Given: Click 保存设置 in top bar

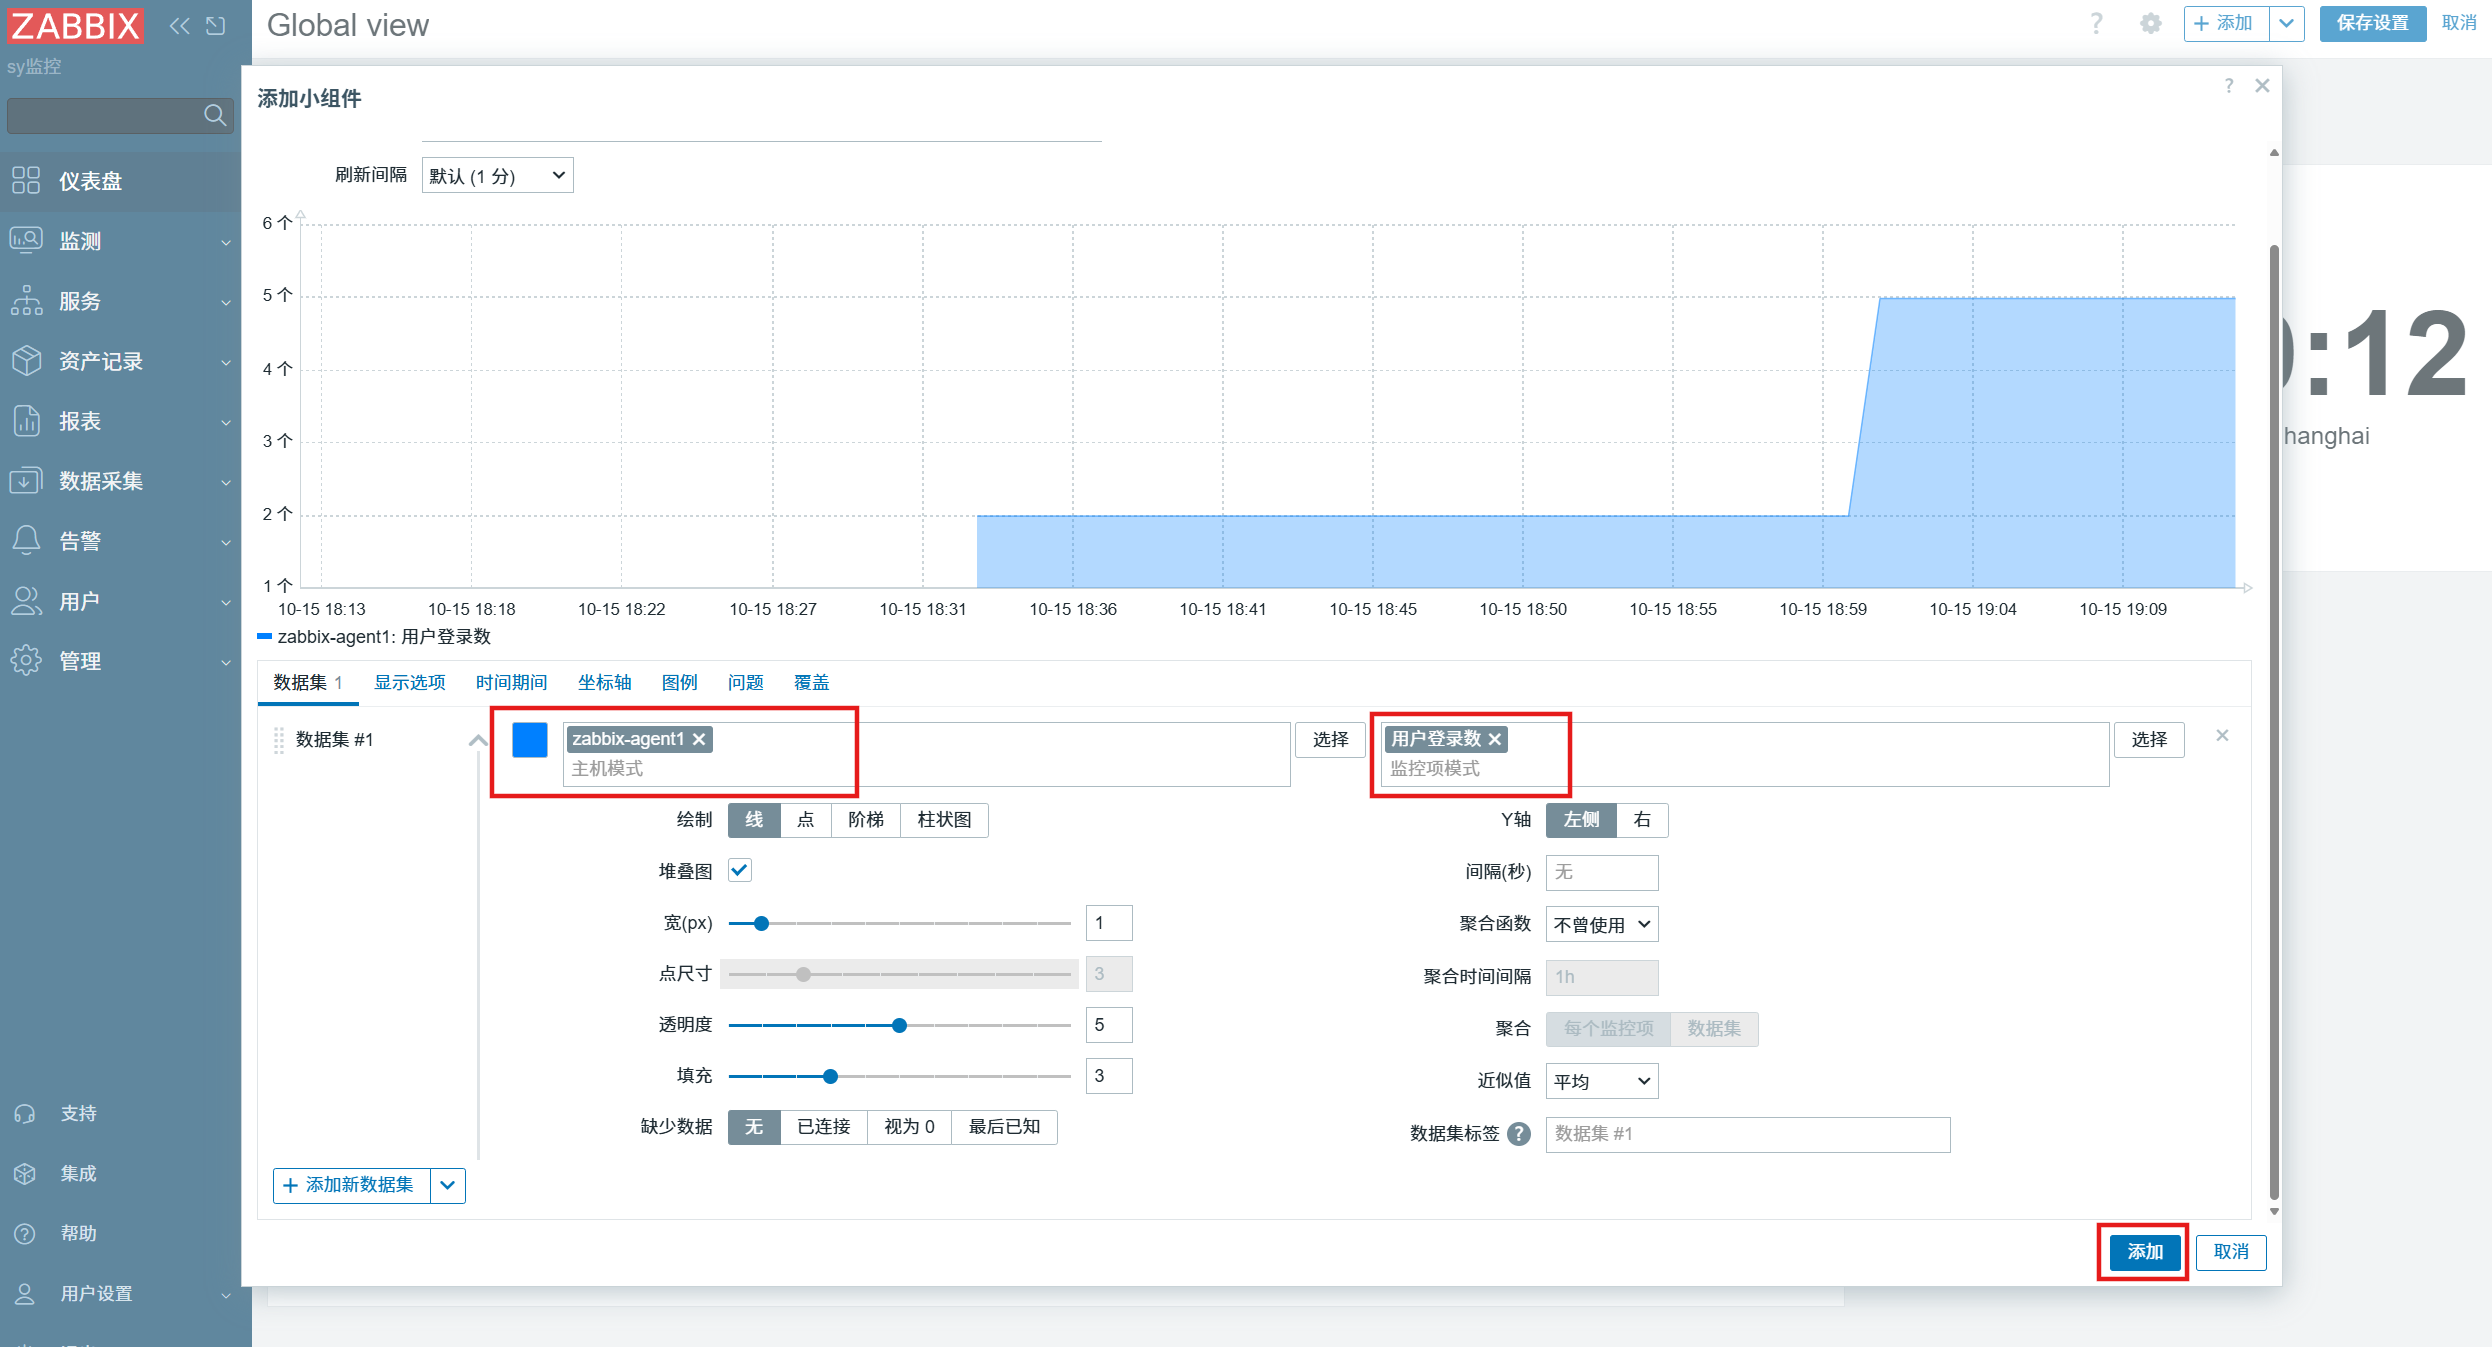Looking at the screenshot, I should pyautogui.click(x=2371, y=24).
